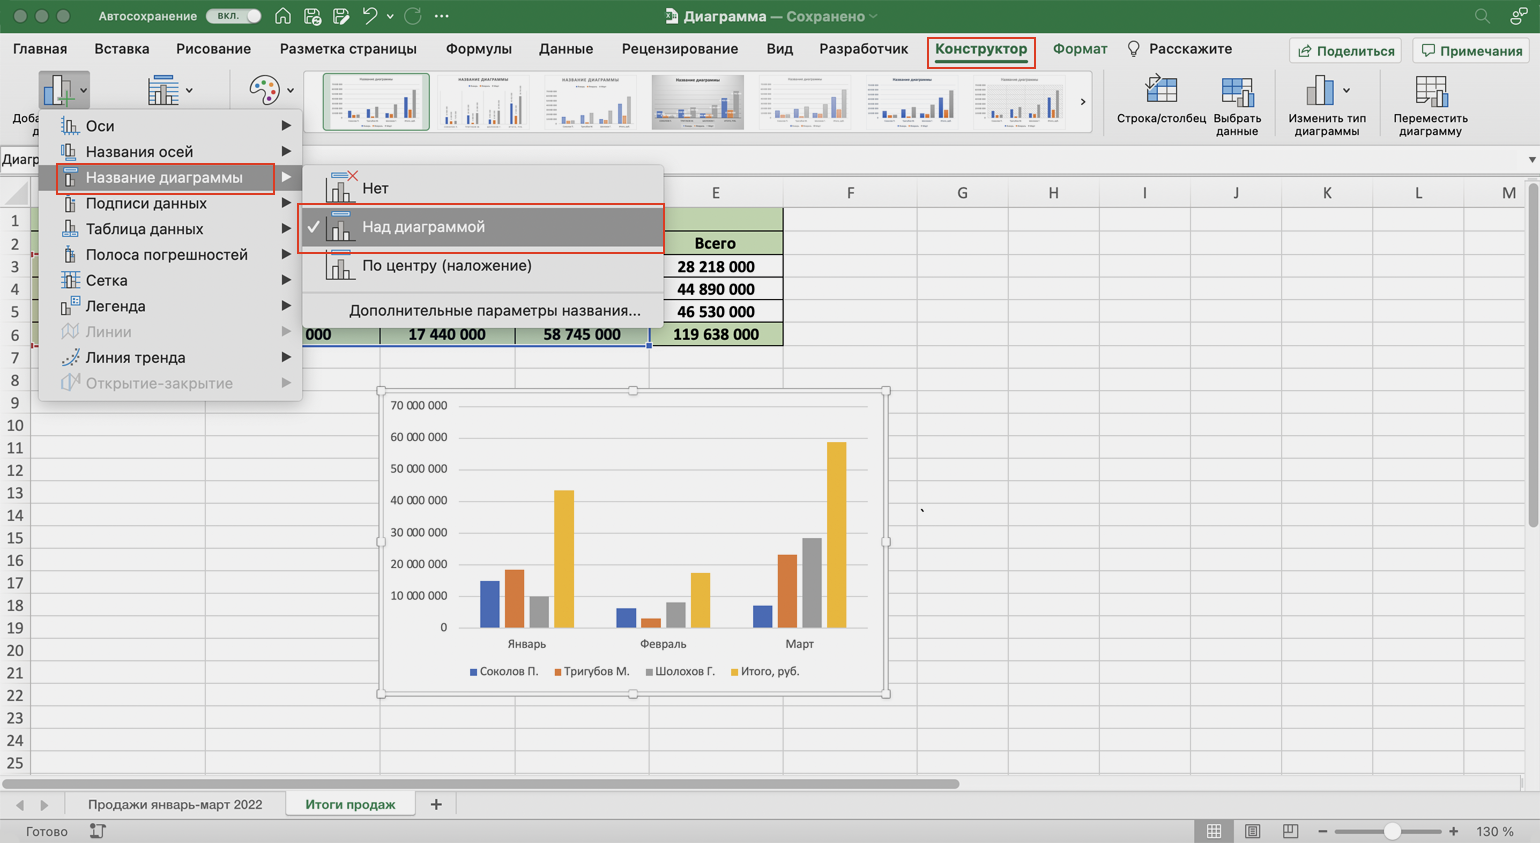This screenshot has height=843, width=1540.
Task: Click the vertical scrollbar
Action: (x=1533, y=355)
